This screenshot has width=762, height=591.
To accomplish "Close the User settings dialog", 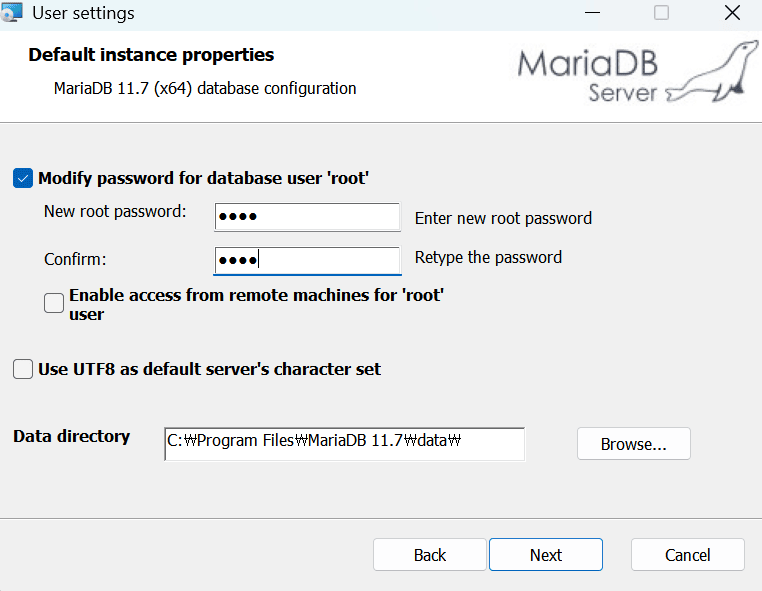I will coord(733,14).
